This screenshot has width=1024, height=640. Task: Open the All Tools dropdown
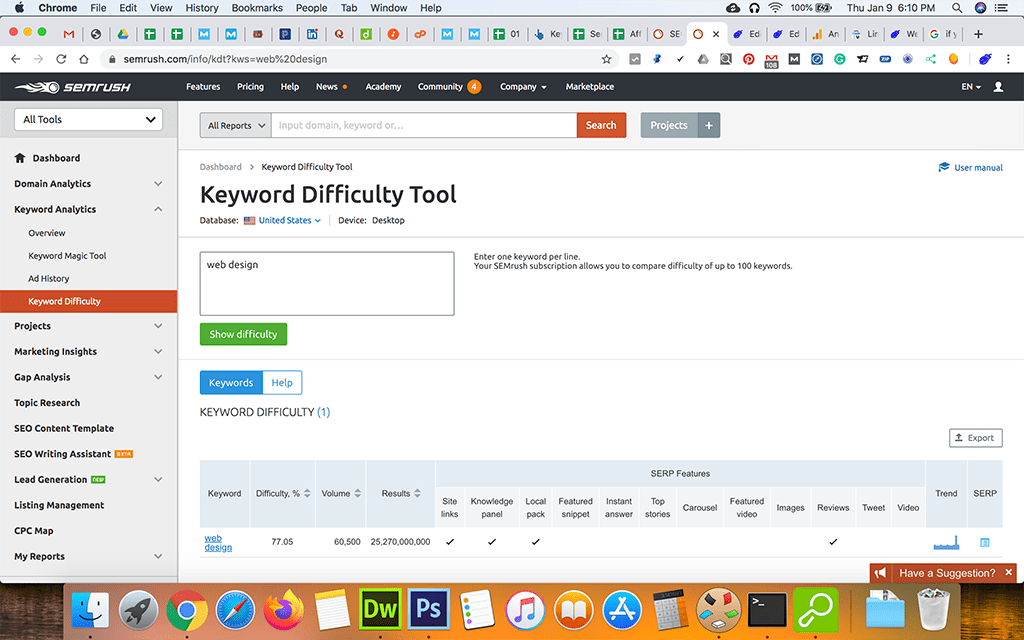point(88,120)
